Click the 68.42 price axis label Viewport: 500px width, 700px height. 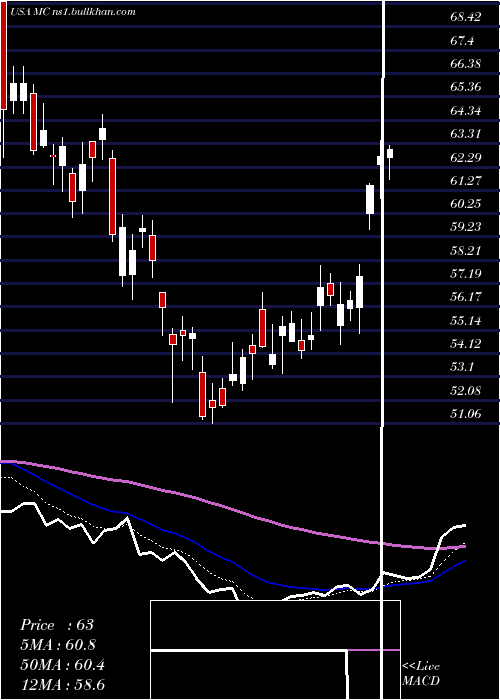(x=466, y=17)
